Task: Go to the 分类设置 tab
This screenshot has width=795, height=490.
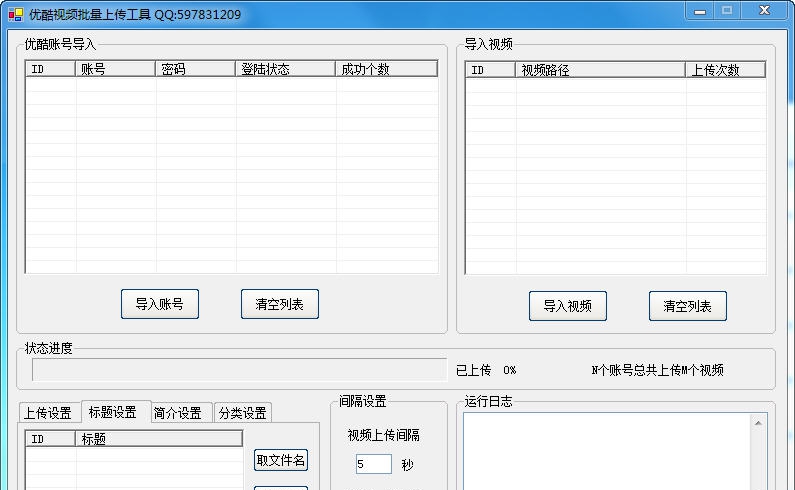Action: (243, 413)
